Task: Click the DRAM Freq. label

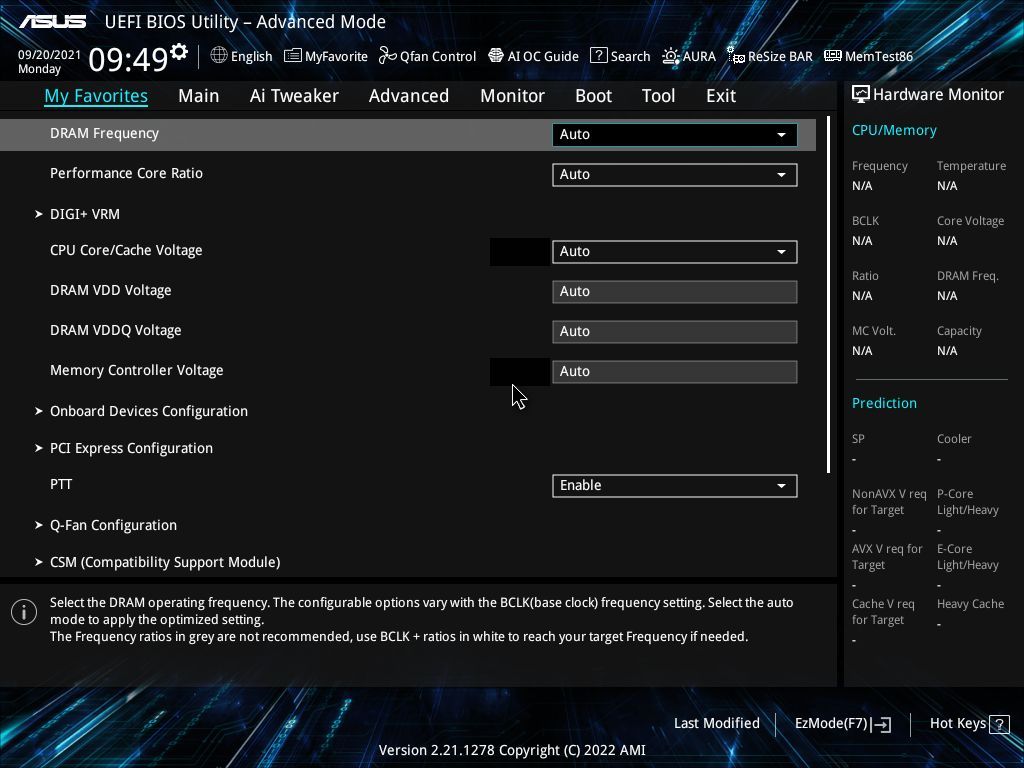Action: click(x=968, y=276)
